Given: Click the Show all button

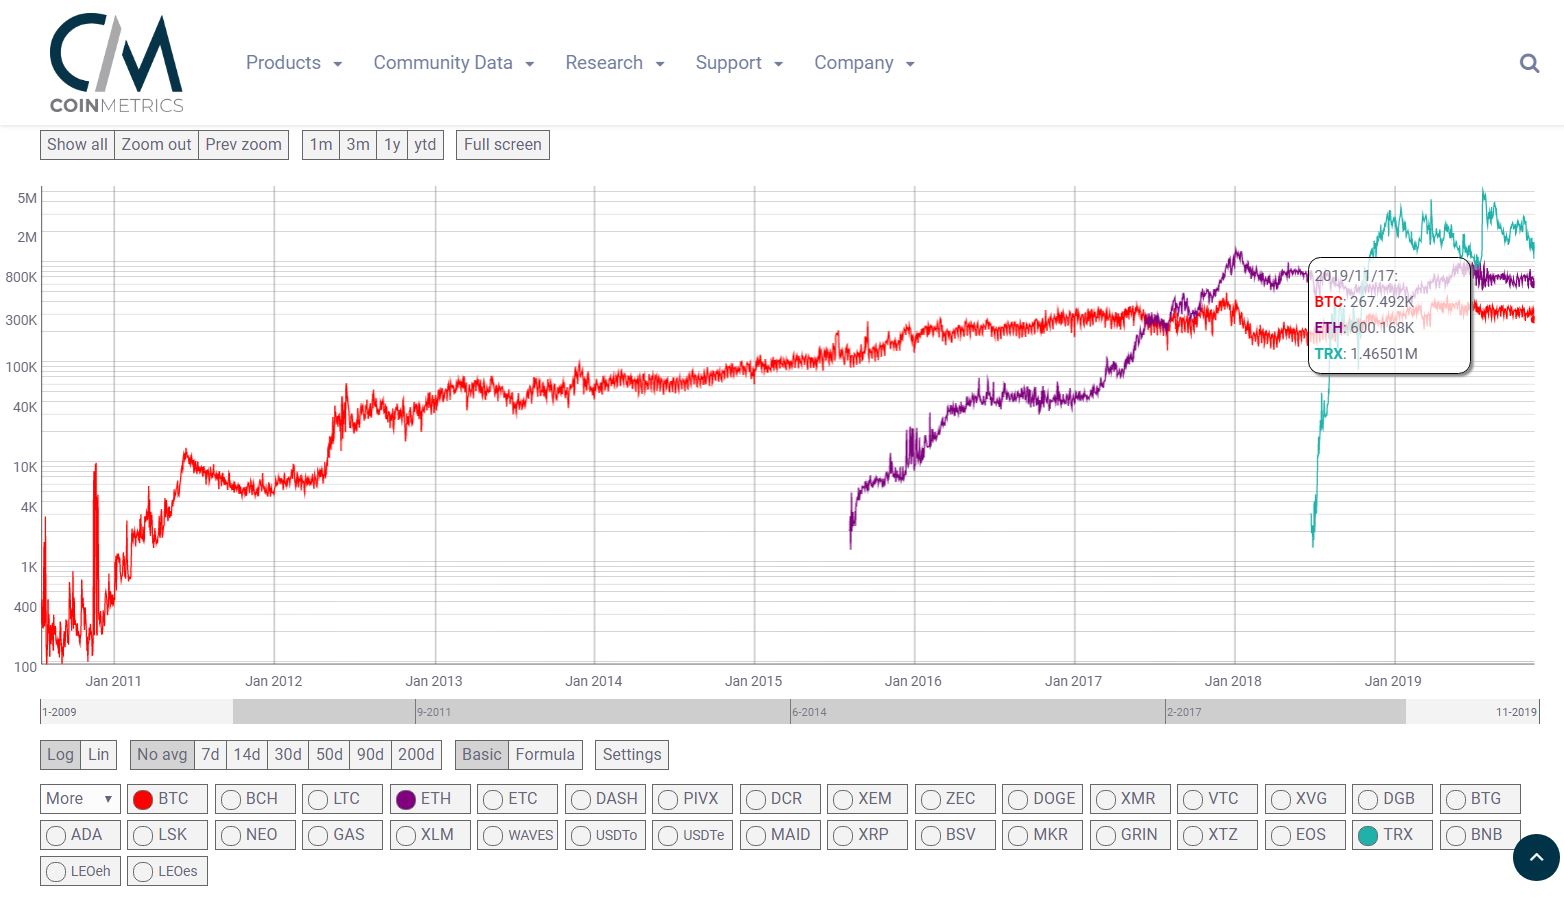Looking at the screenshot, I should tap(77, 144).
